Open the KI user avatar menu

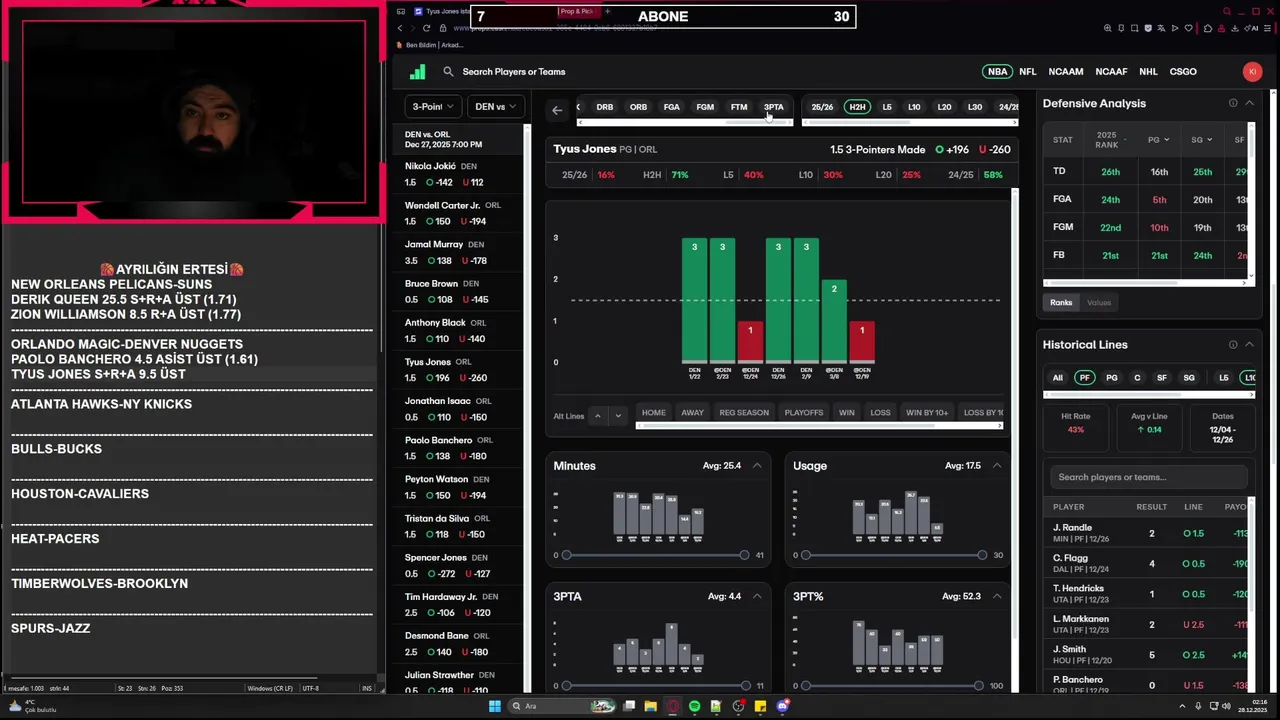click(x=1252, y=72)
